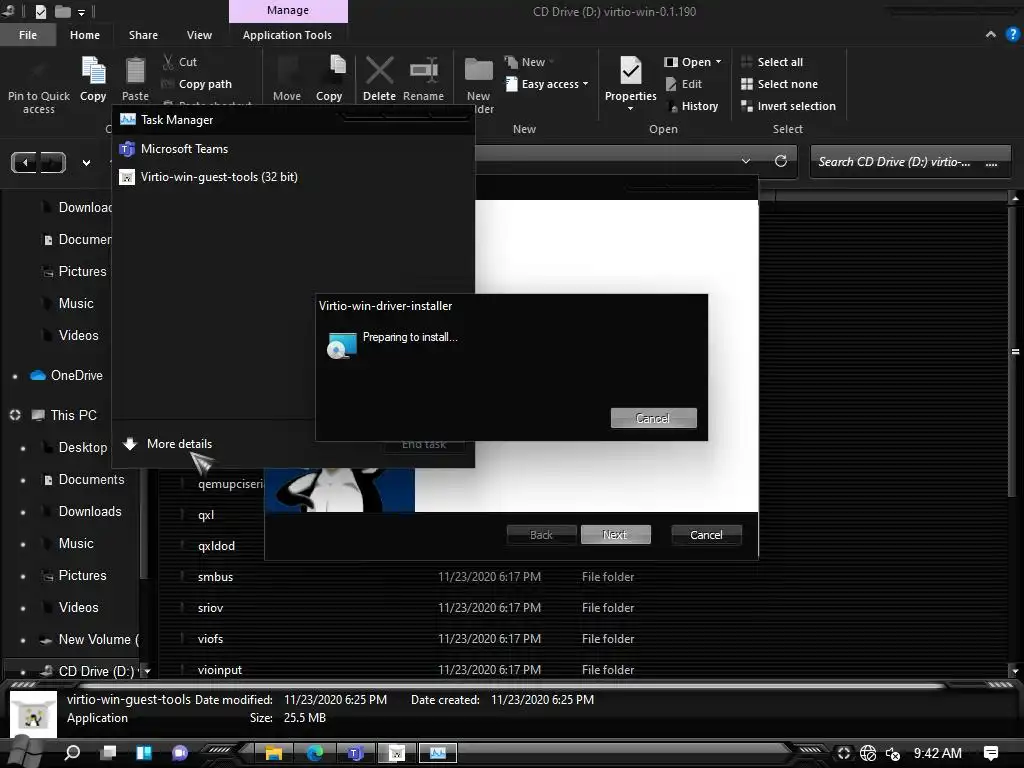The height and width of the screenshot is (768, 1024).
Task: Click the Cut scissors command
Action: [x=180, y=62]
